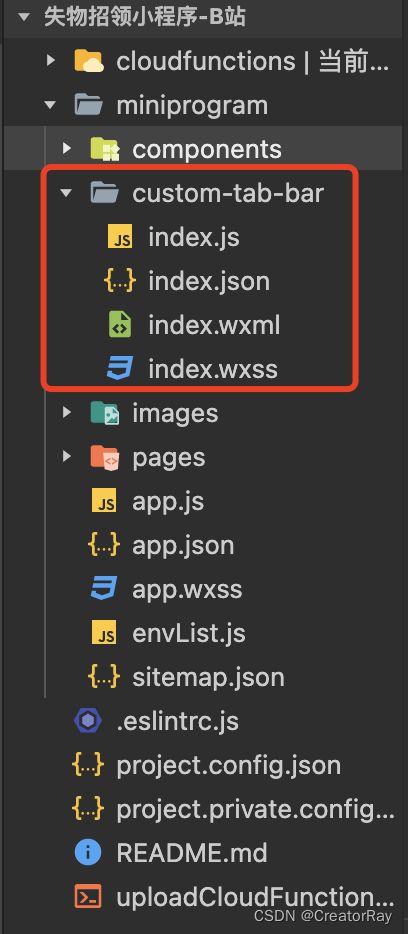Click the blue CSS icon beside index.wxss
The width and height of the screenshot is (408, 934).
coord(120,369)
